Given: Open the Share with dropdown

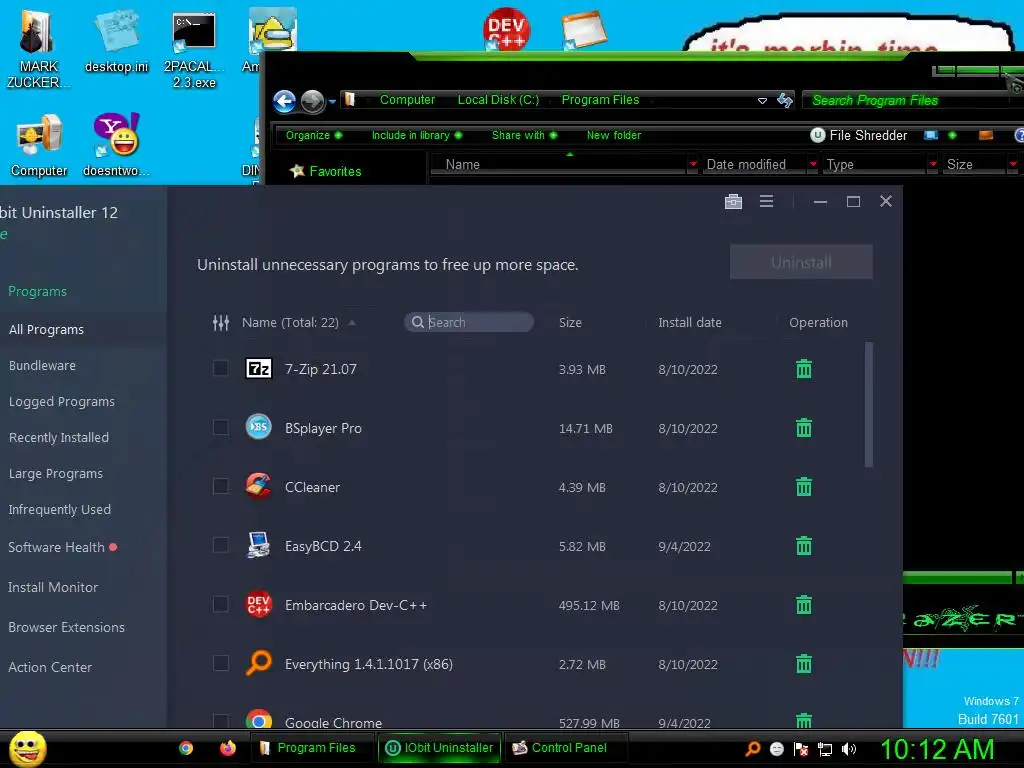Looking at the screenshot, I should (x=524, y=135).
